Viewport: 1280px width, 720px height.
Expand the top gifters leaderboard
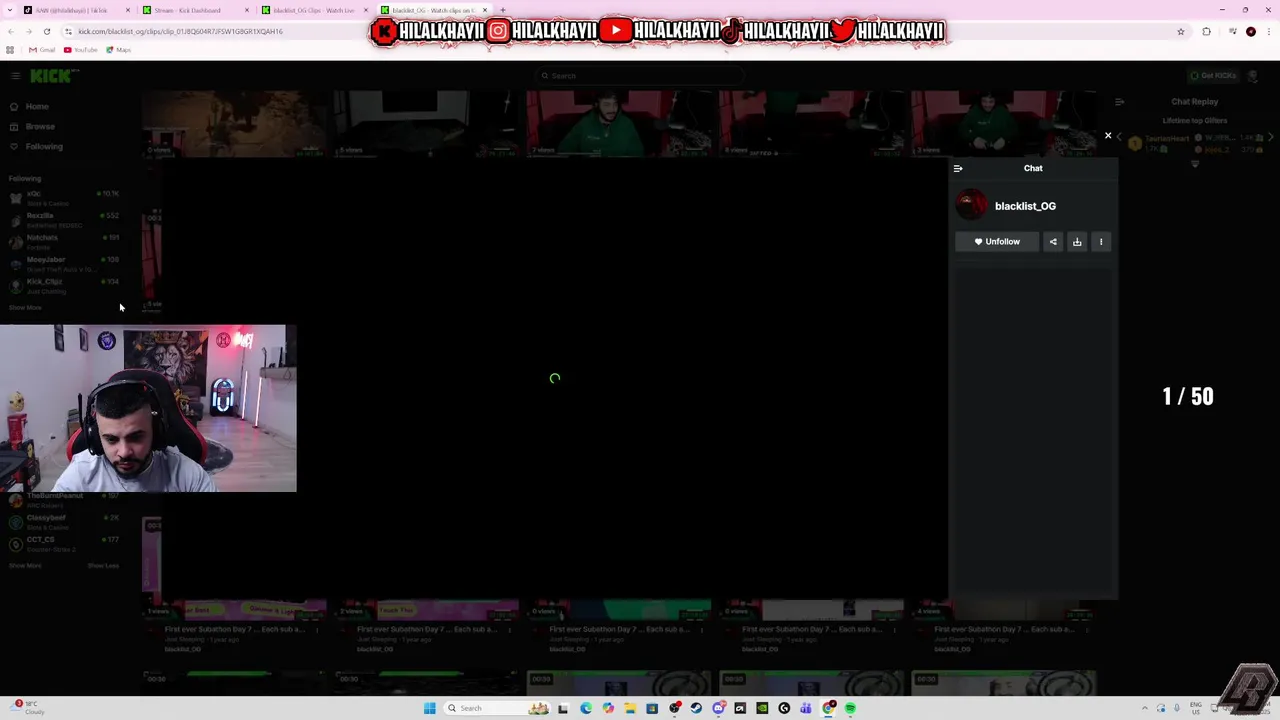click(1194, 164)
